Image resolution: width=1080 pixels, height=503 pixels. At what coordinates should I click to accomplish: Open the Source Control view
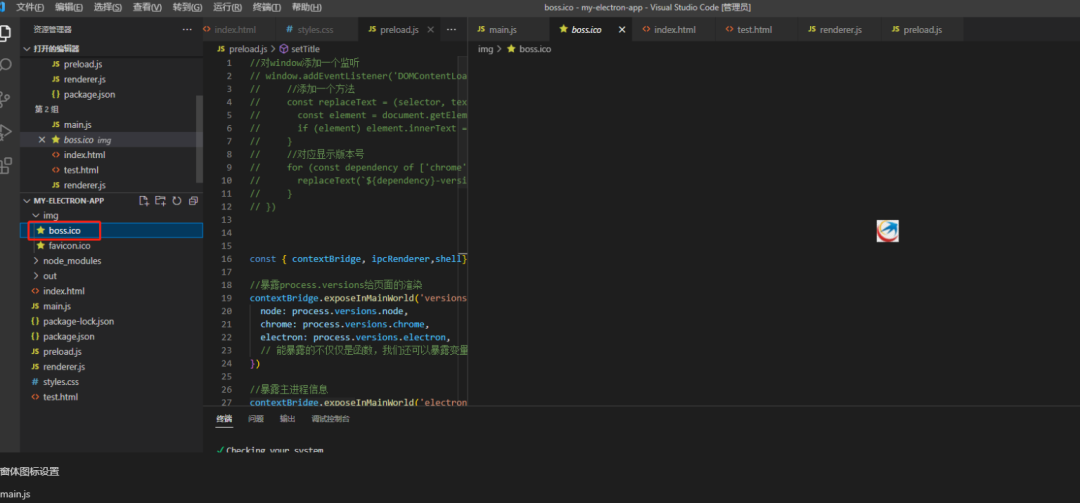click(8, 98)
